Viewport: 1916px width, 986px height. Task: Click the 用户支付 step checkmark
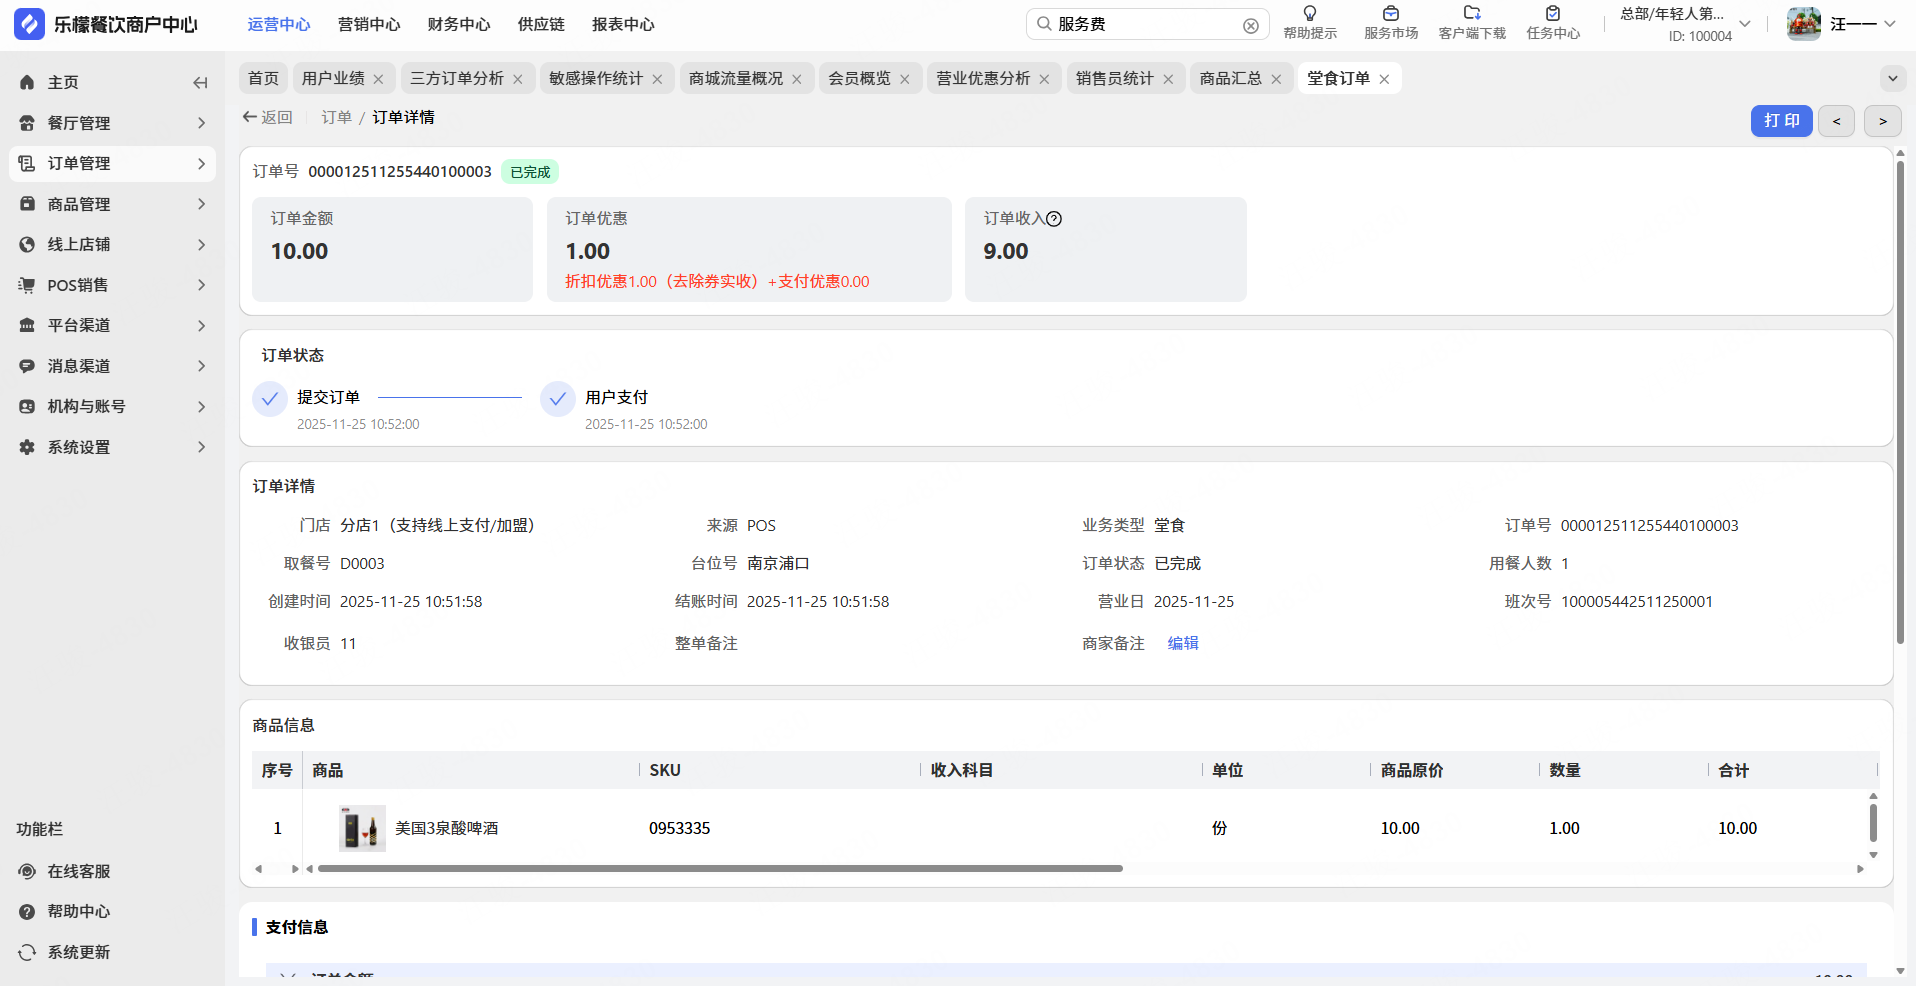click(557, 398)
